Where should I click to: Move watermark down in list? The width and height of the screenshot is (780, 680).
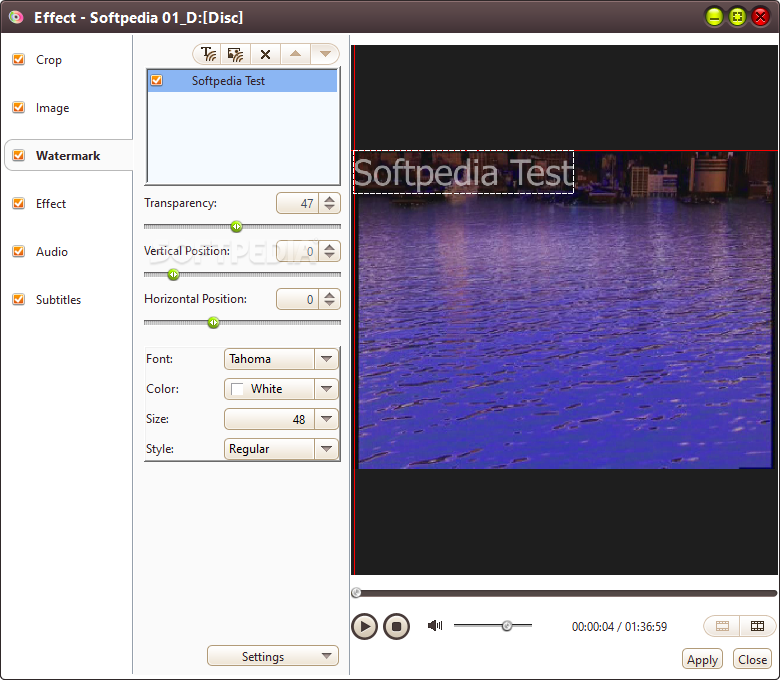325,54
